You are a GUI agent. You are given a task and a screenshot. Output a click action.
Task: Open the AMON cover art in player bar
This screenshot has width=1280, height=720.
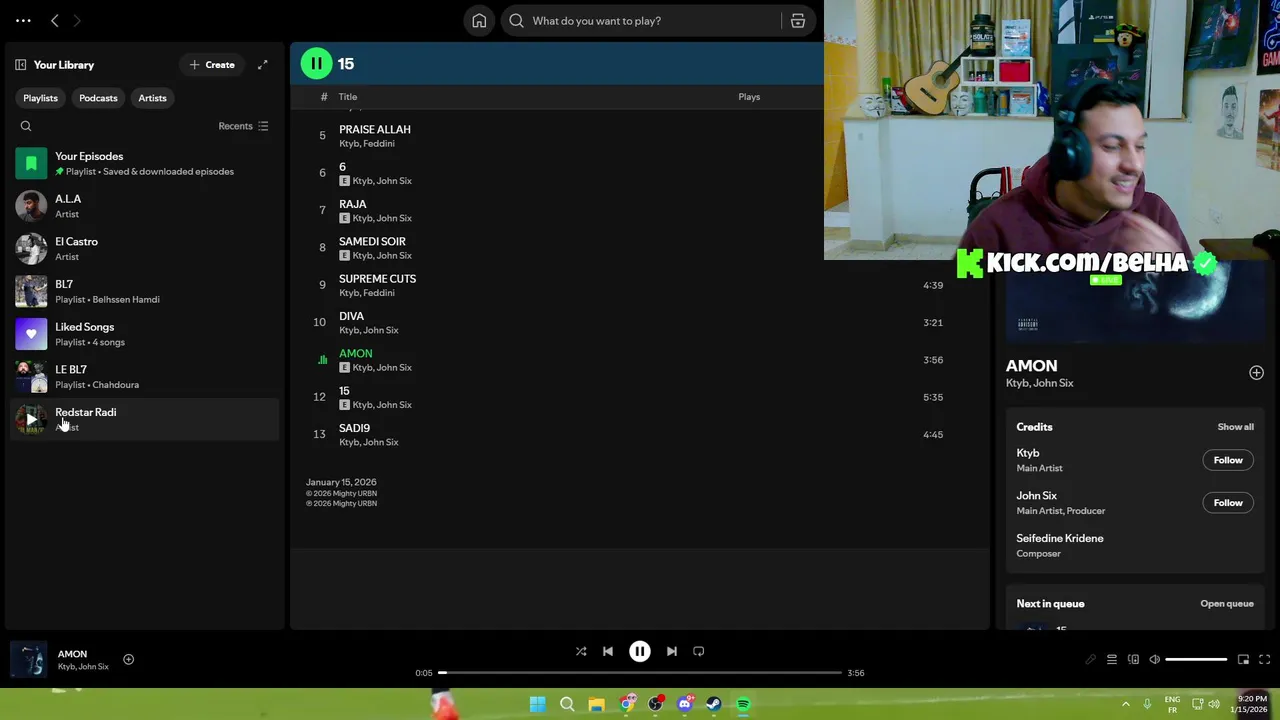[x=28, y=660]
